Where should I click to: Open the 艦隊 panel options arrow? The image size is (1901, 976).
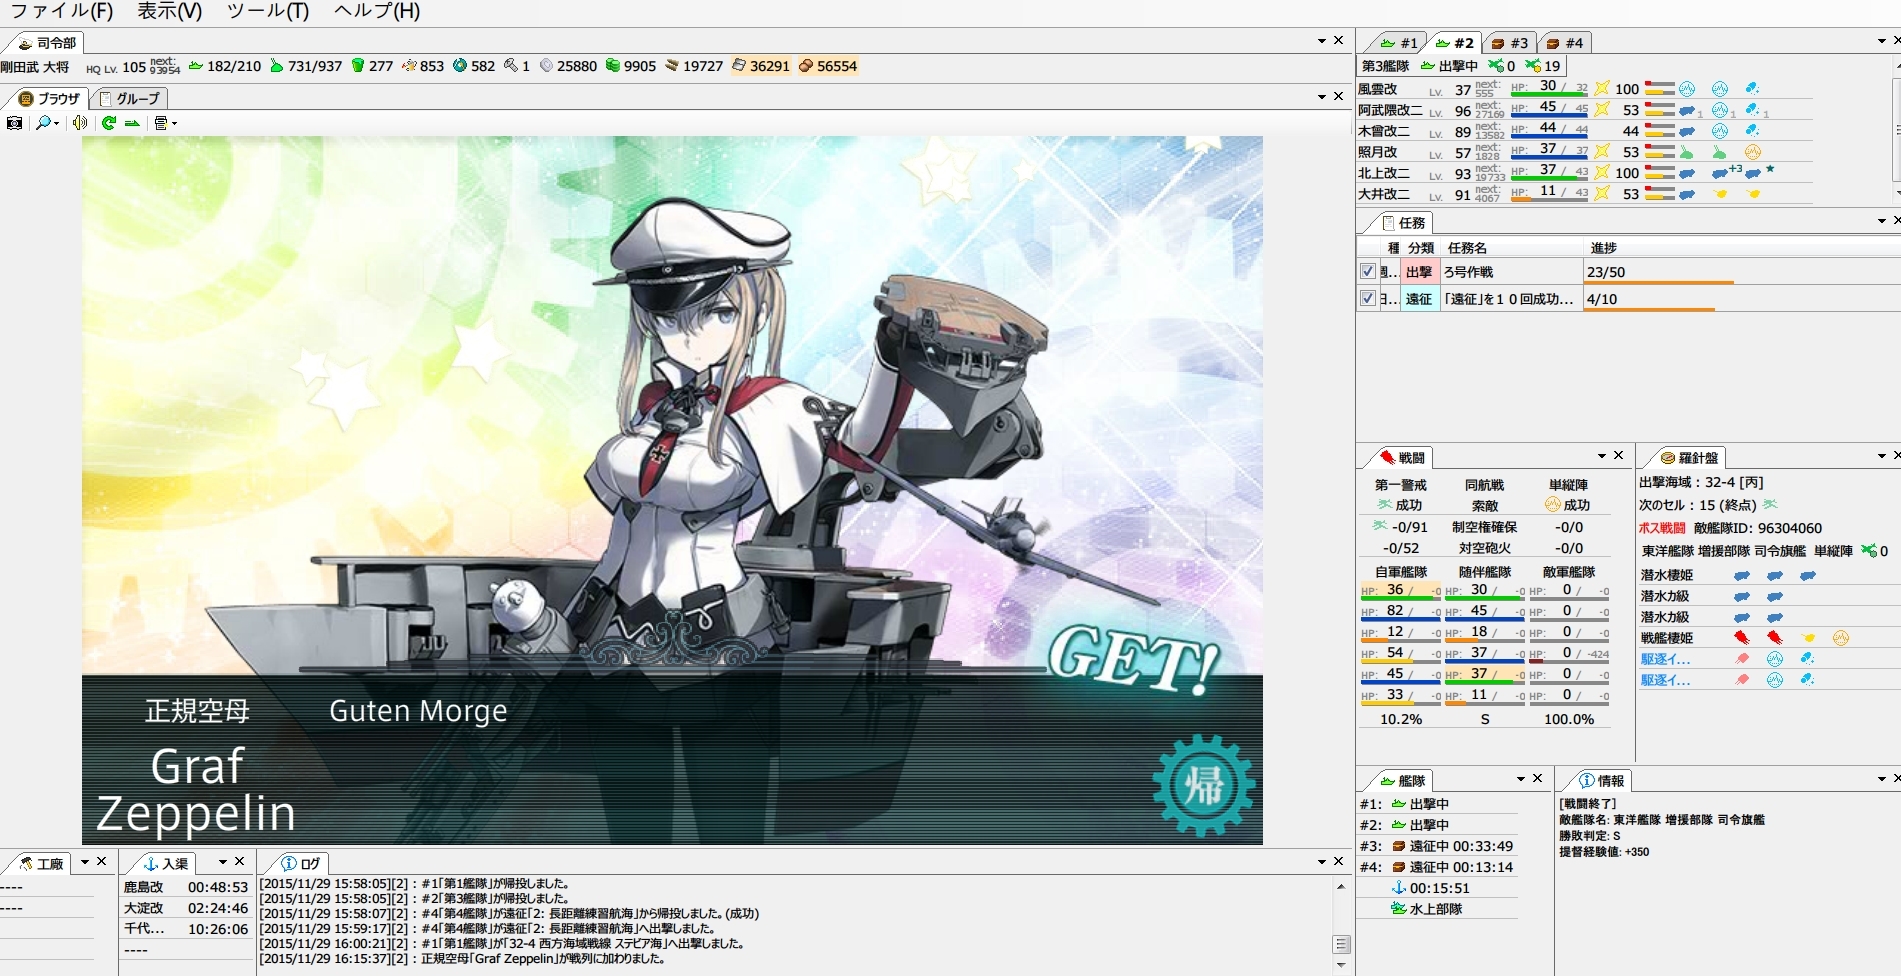(x=1521, y=779)
